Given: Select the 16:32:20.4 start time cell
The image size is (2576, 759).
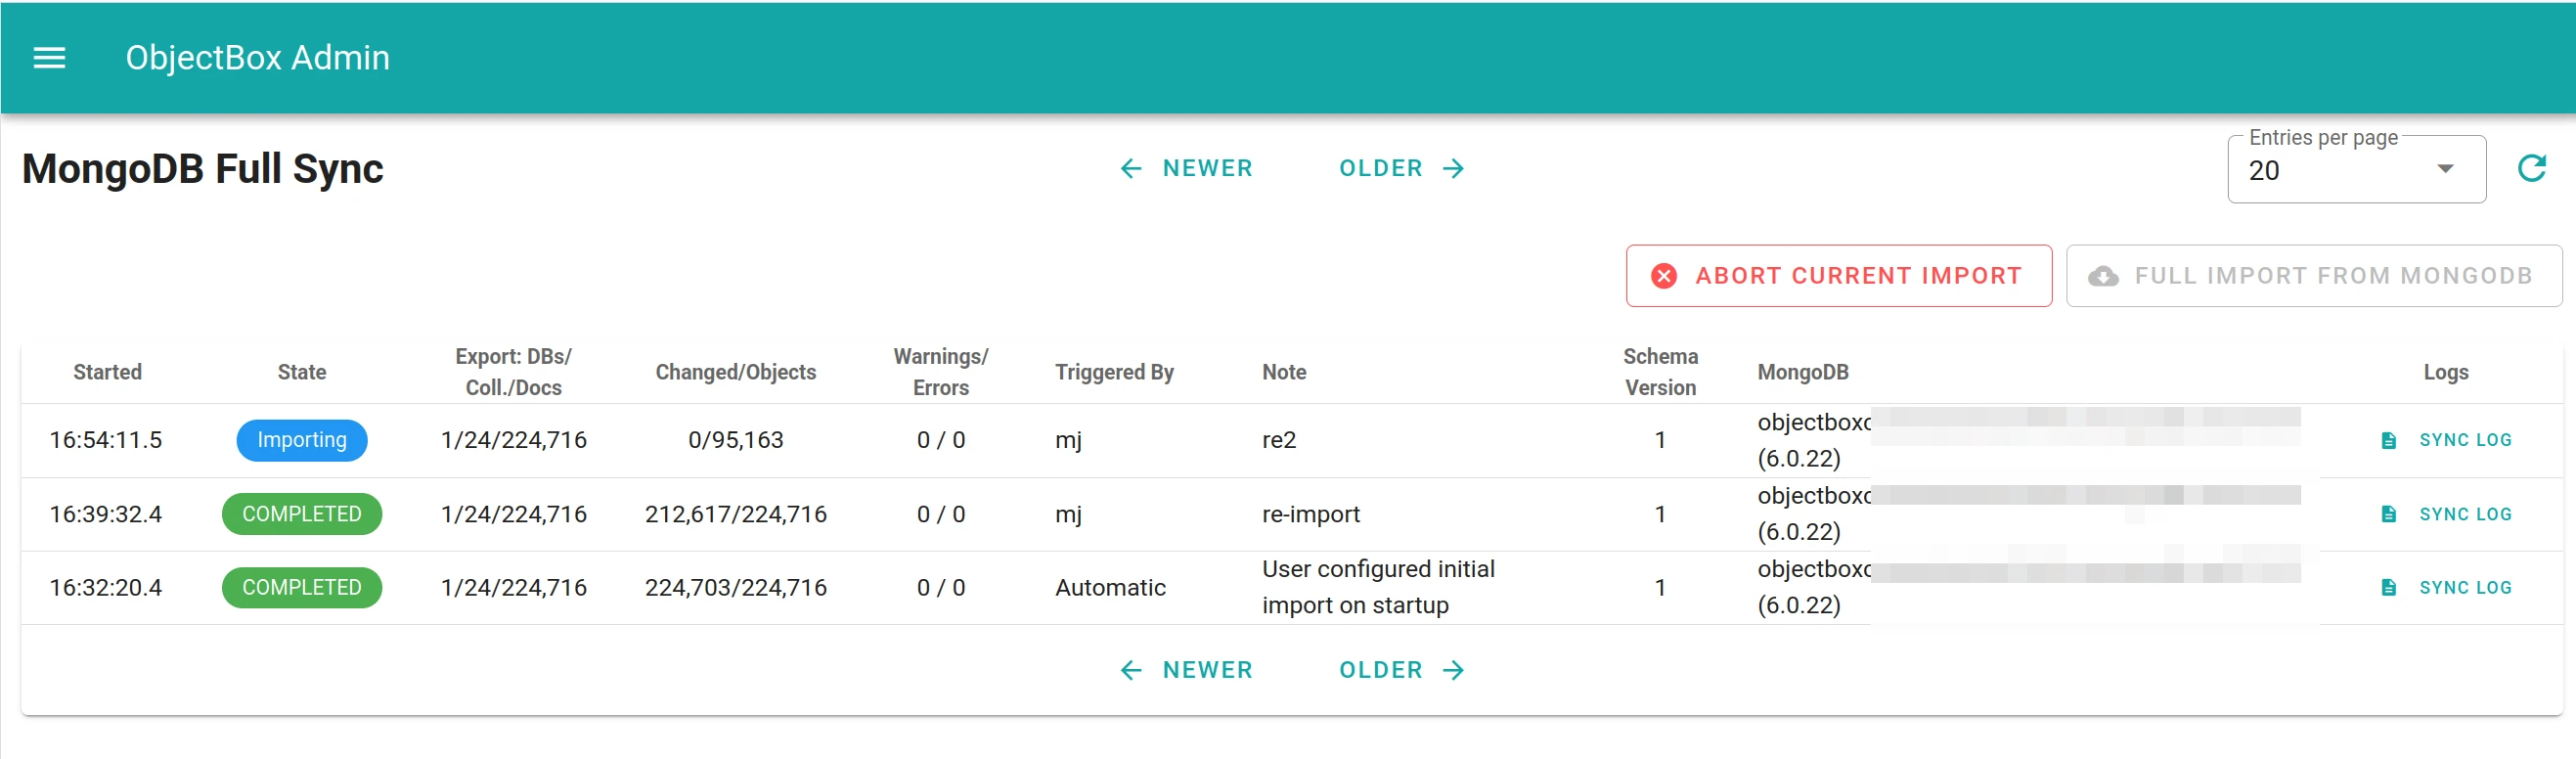Looking at the screenshot, I should coord(106,588).
